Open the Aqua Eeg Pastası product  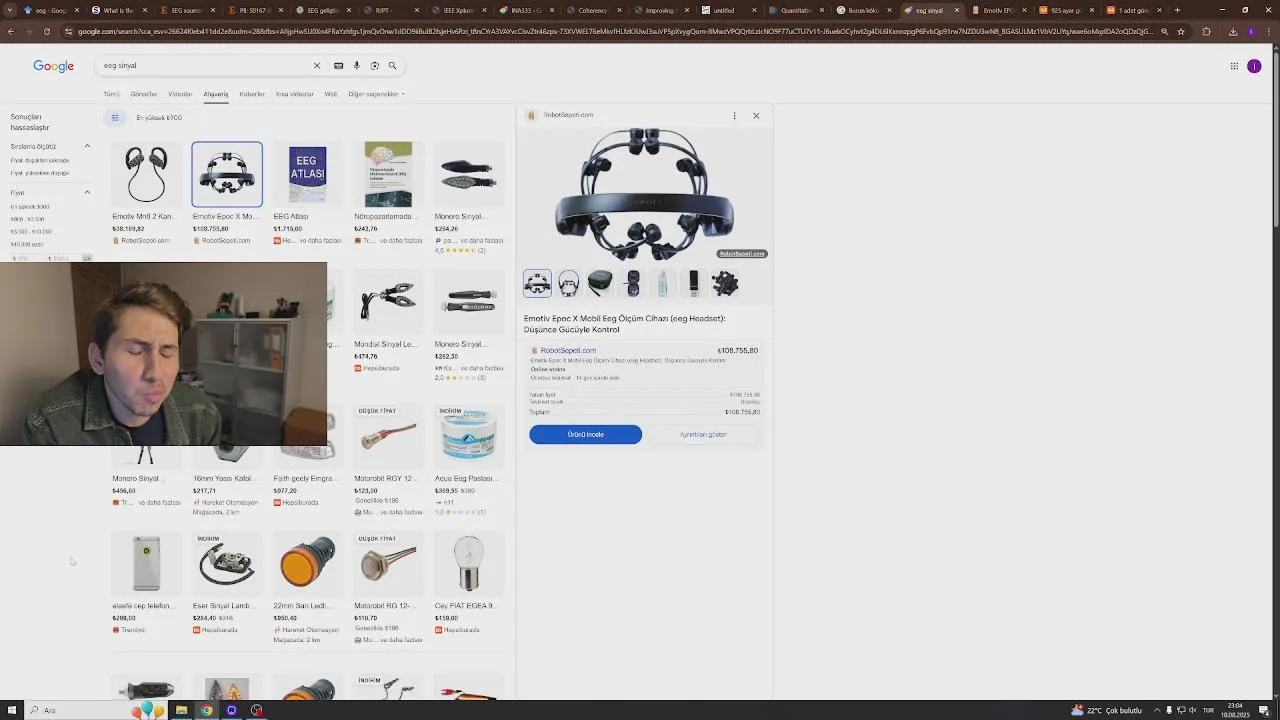pyautogui.click(x=468, y=460)
